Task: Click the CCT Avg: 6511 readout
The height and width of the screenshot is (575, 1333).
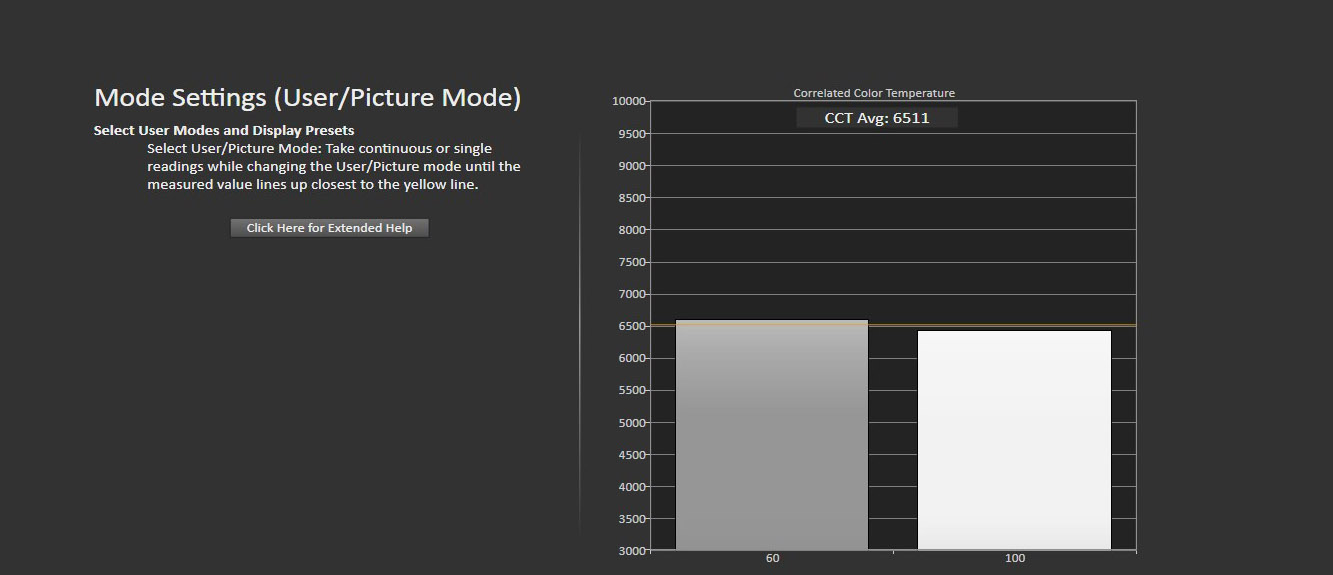Action: [x=876, y=118]
